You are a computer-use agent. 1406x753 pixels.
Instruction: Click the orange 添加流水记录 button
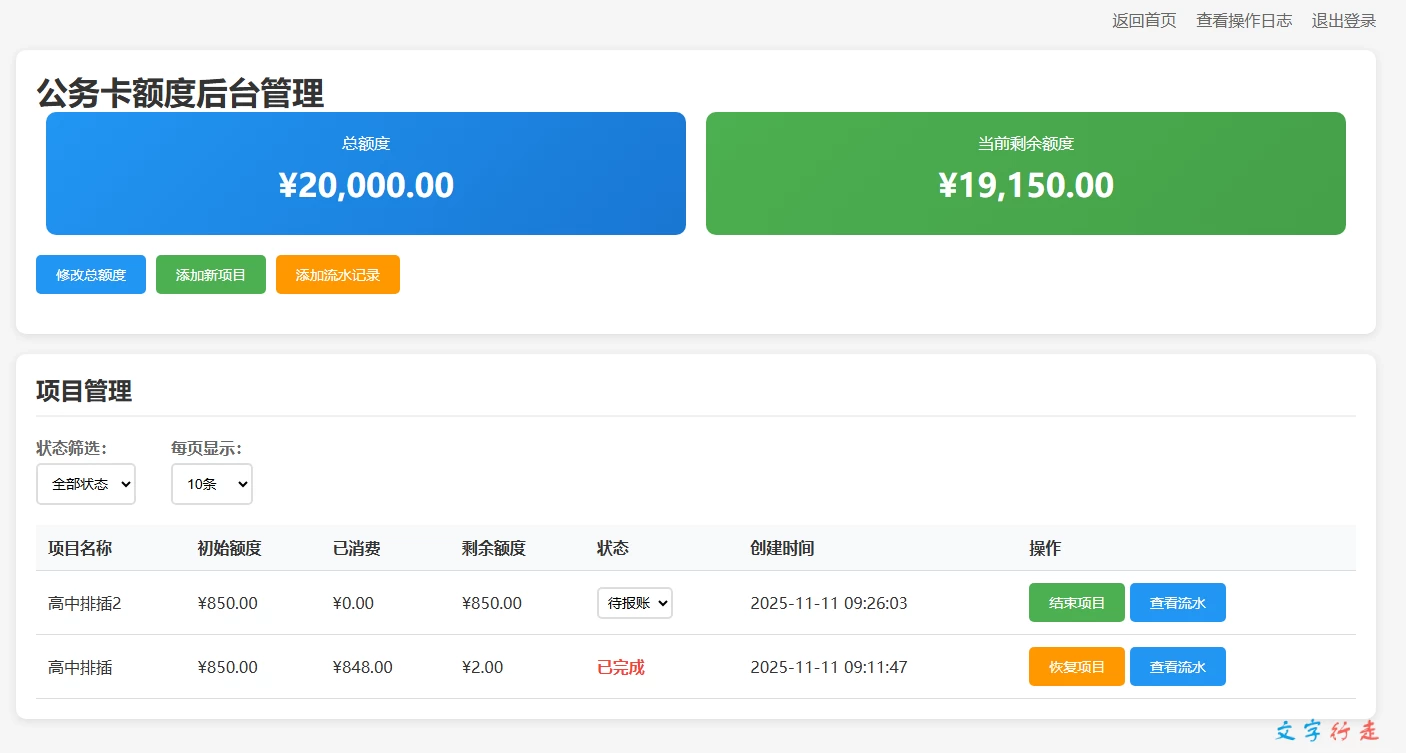[338, 275]
